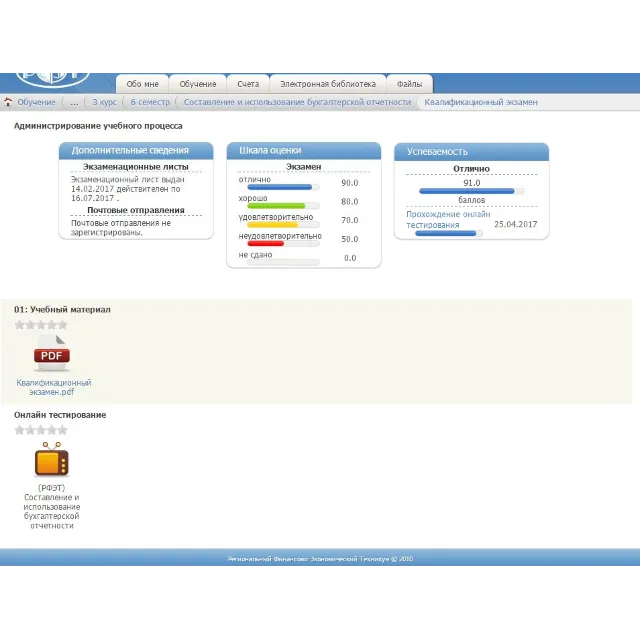Click the home icon in breadcrumb
This screenshot has height=640, width=640.
8,102
